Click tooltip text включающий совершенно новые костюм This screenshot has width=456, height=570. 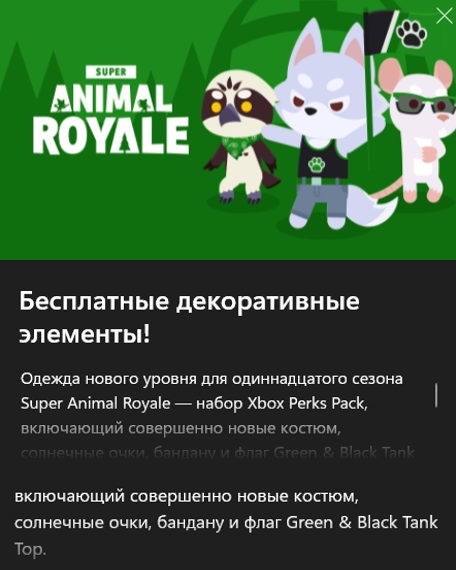tap(186, 496)
